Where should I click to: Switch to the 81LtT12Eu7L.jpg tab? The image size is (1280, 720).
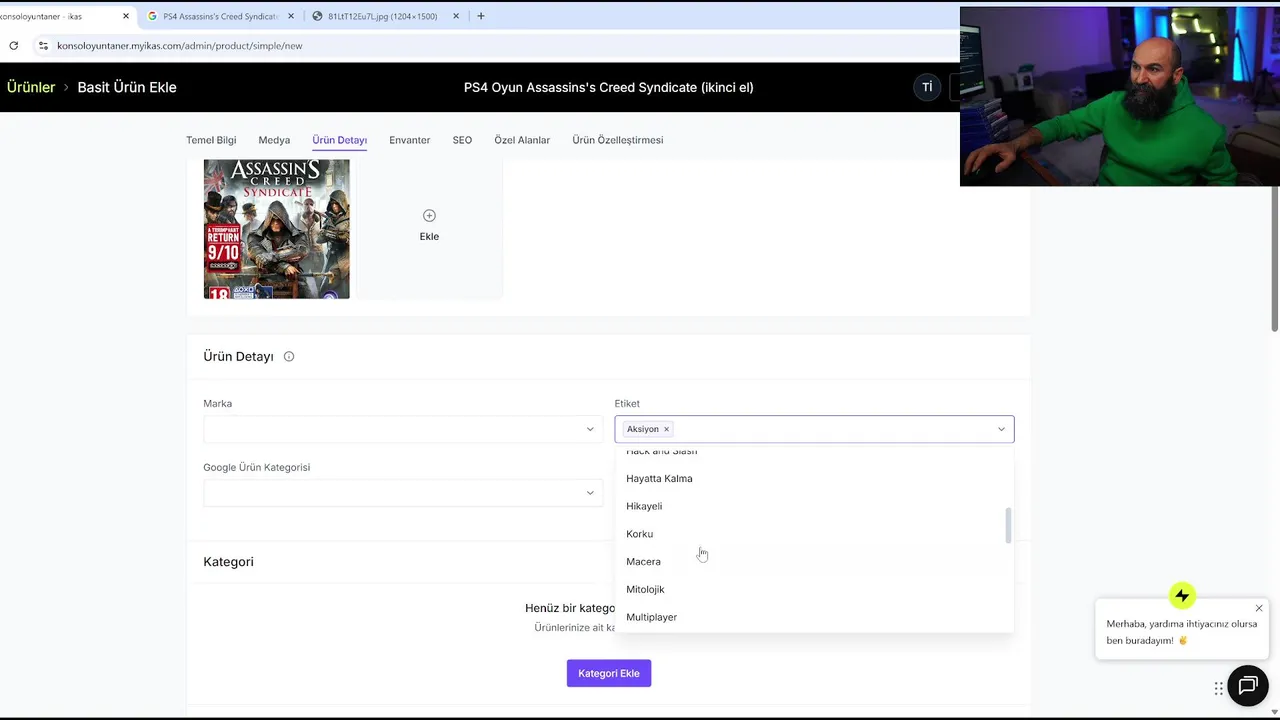pyautogui.click(x=382, y=16)
